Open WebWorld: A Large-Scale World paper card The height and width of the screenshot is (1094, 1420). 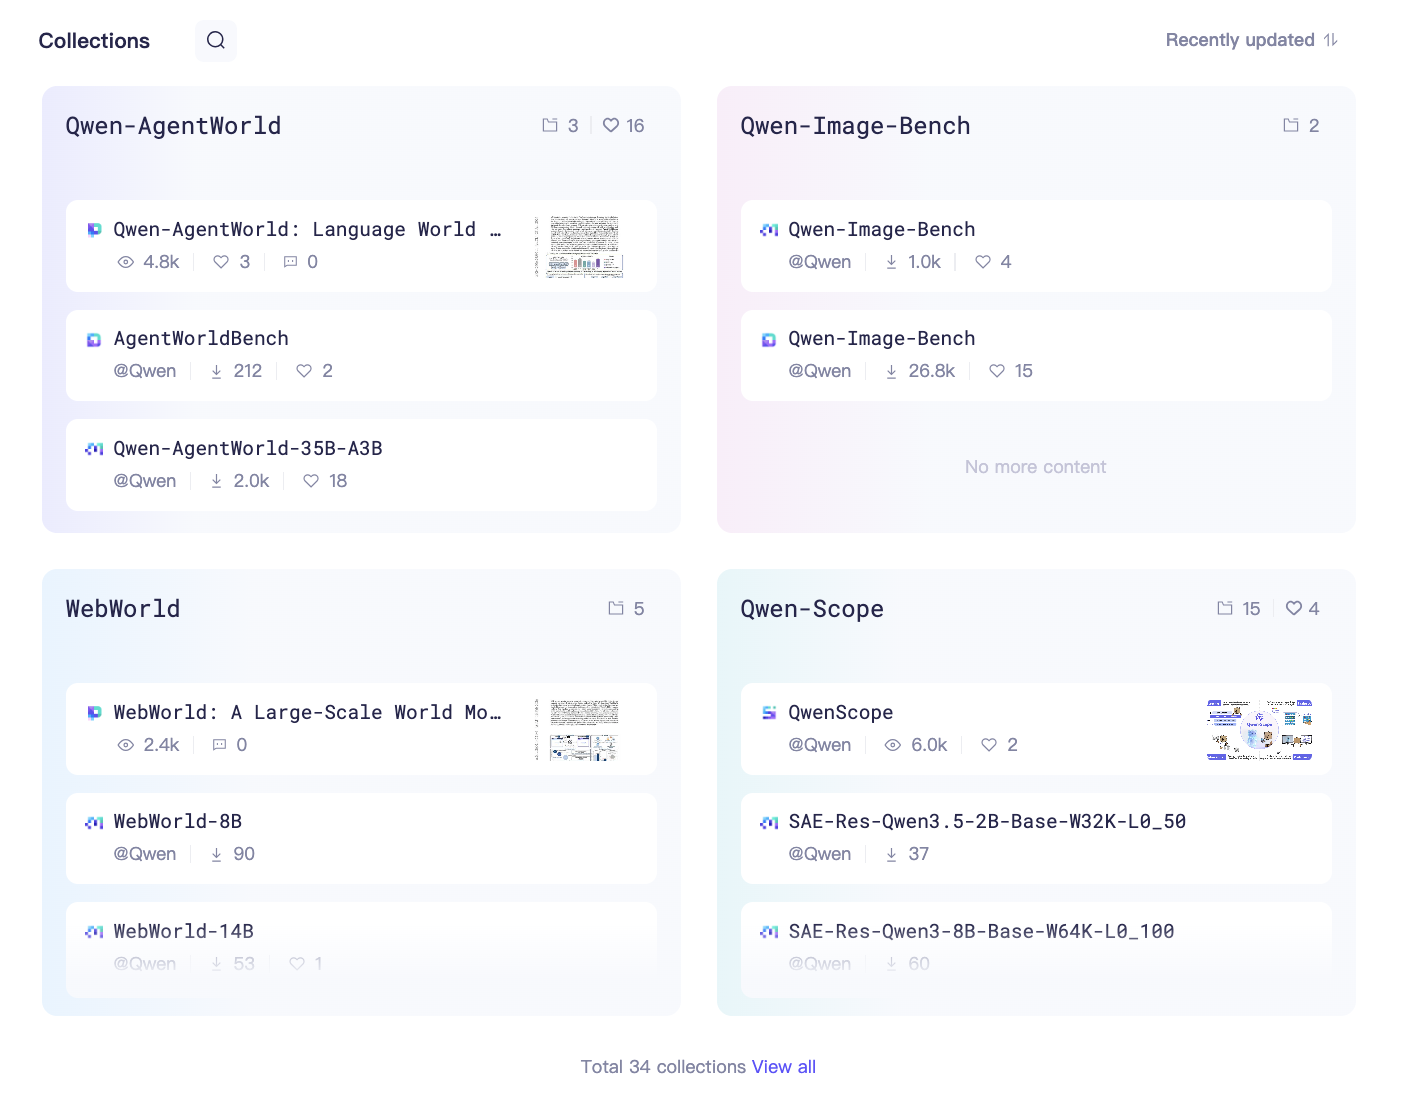pos(361,729)
